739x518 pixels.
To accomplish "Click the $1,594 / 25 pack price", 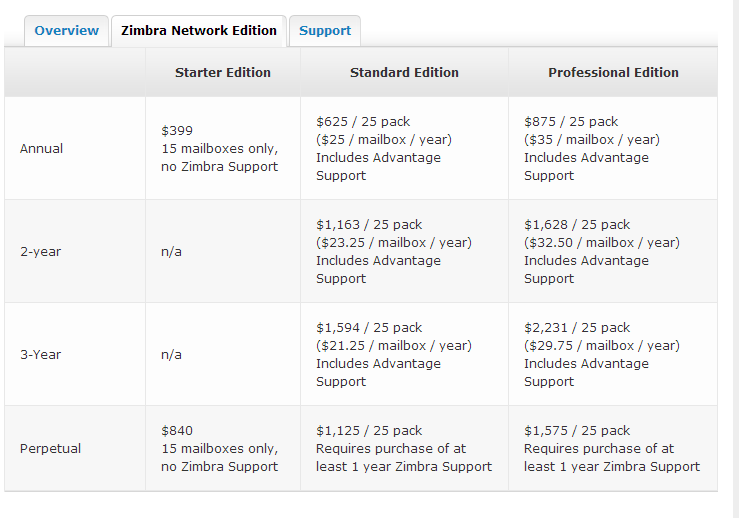I will pyautogui.click(x=369, y=328).
